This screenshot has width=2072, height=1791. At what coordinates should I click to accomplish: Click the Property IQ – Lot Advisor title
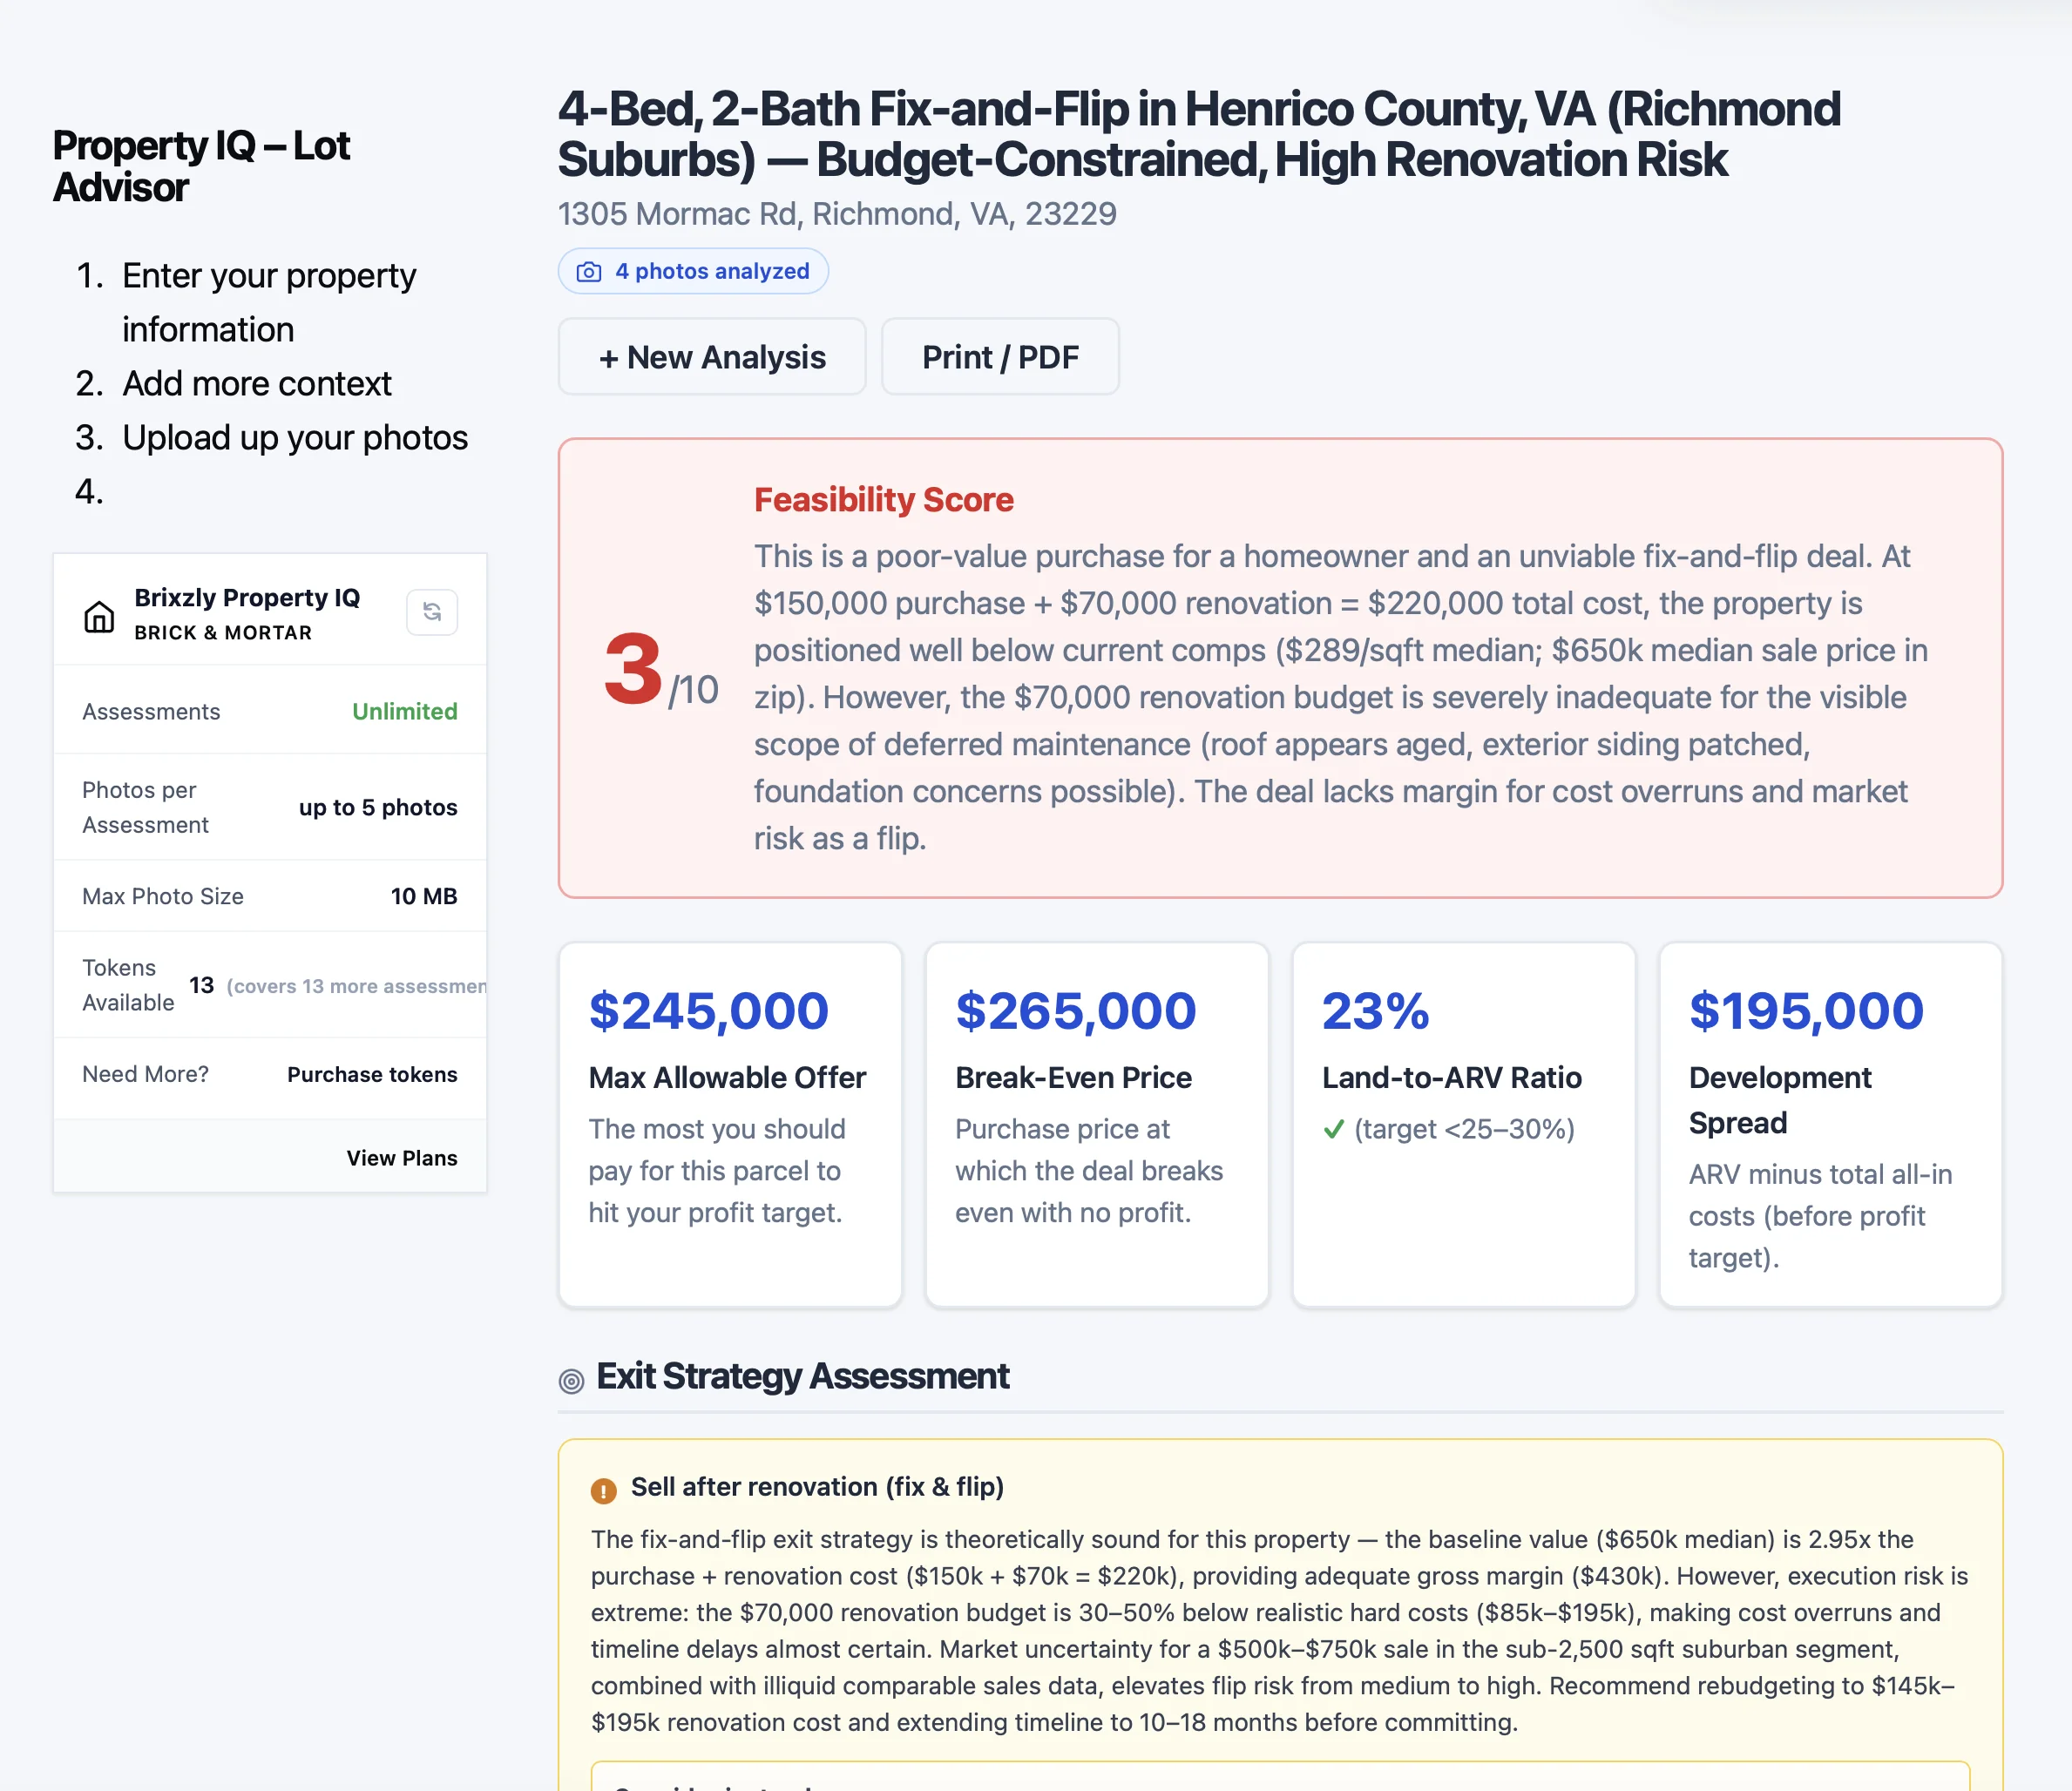point(201,167)
